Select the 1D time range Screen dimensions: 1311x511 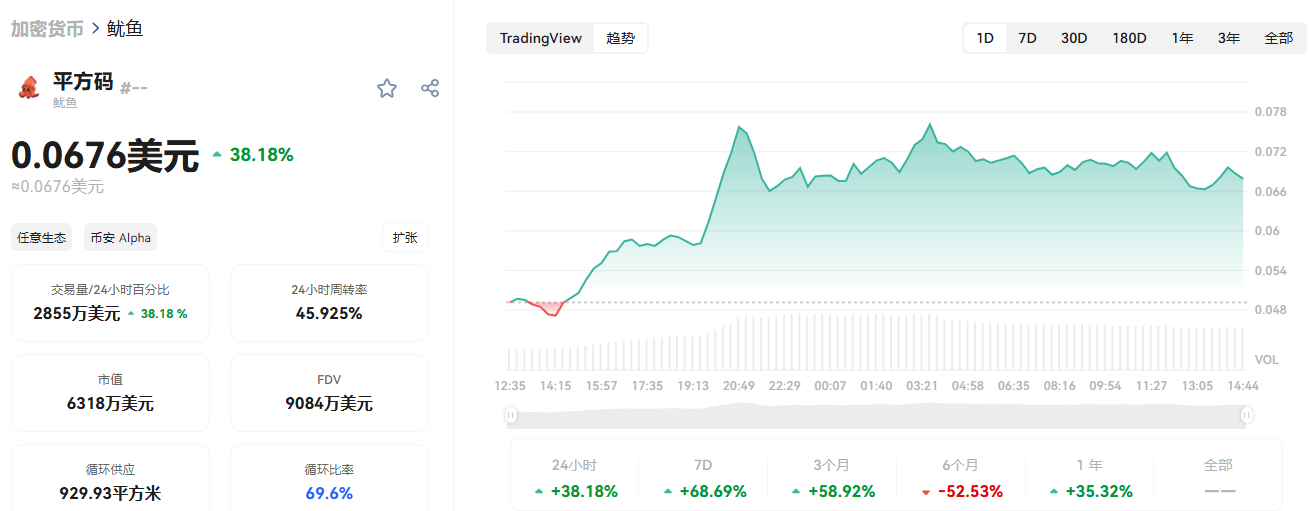(985, 38)
